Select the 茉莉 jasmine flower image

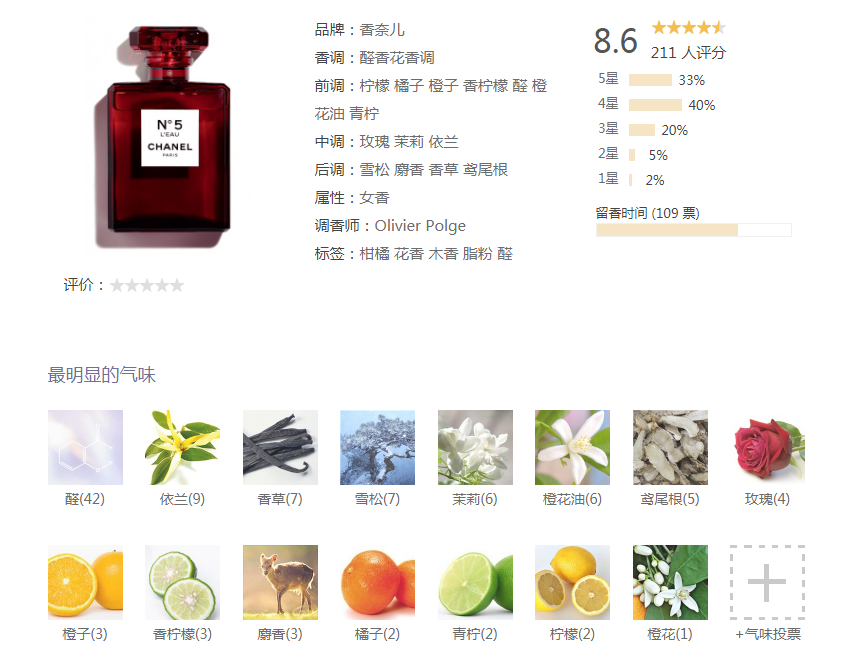[x=476, y=447]
